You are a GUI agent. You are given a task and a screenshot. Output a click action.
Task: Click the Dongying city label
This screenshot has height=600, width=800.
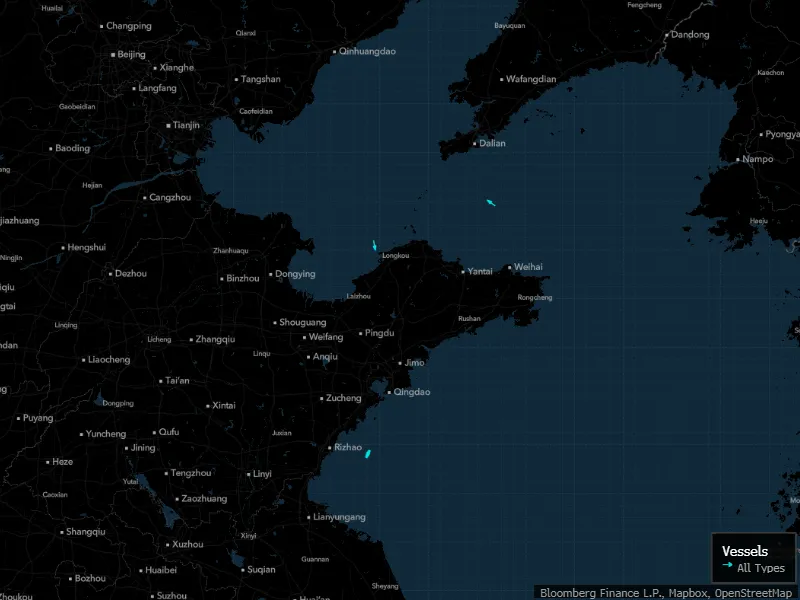click(x=295, y=274)
